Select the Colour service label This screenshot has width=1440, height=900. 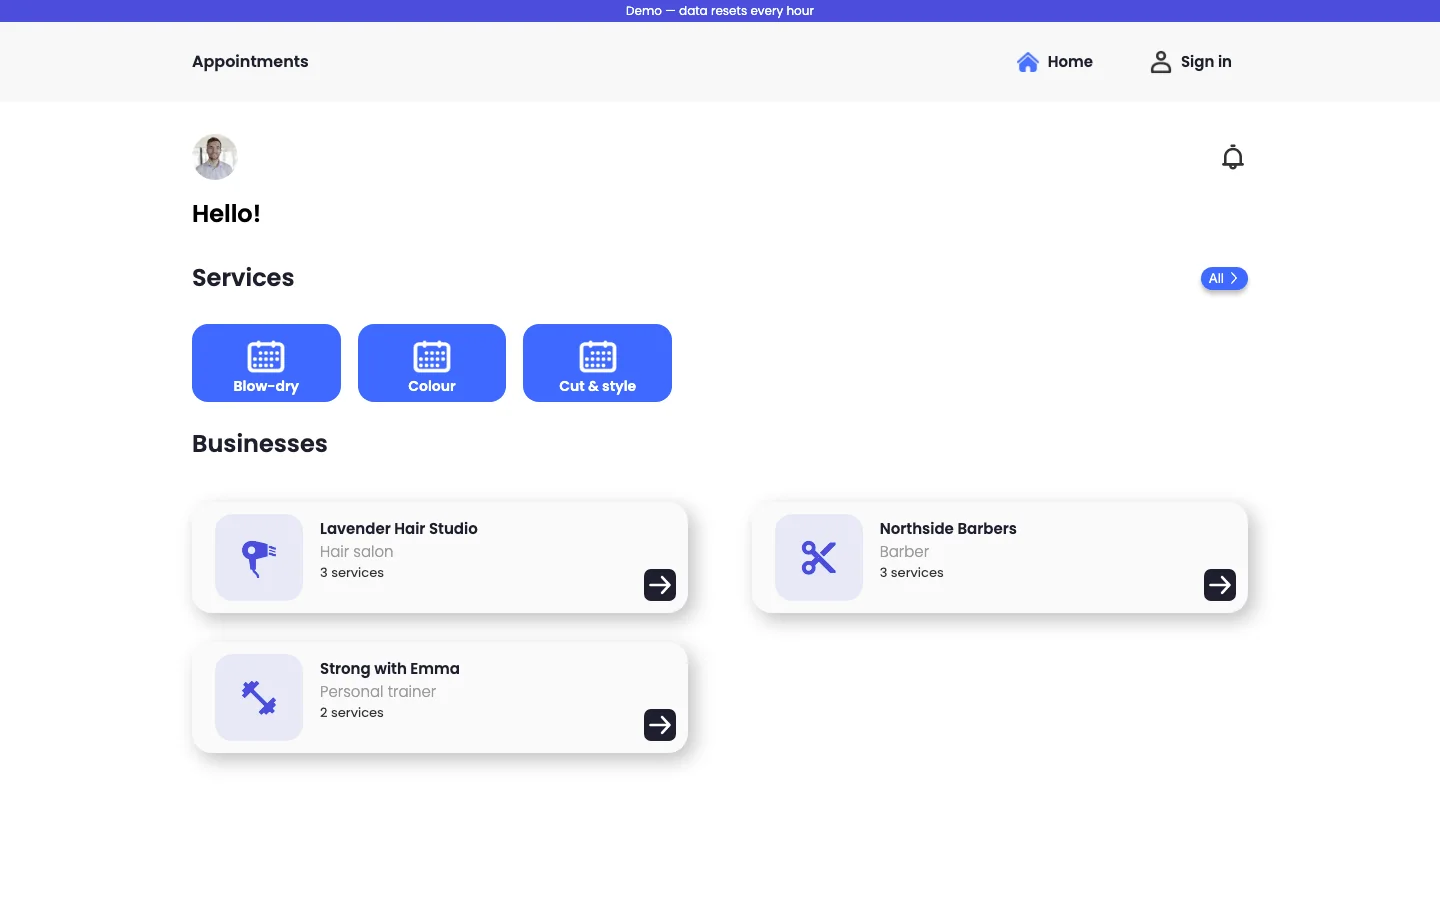click(x=432, y=386)
